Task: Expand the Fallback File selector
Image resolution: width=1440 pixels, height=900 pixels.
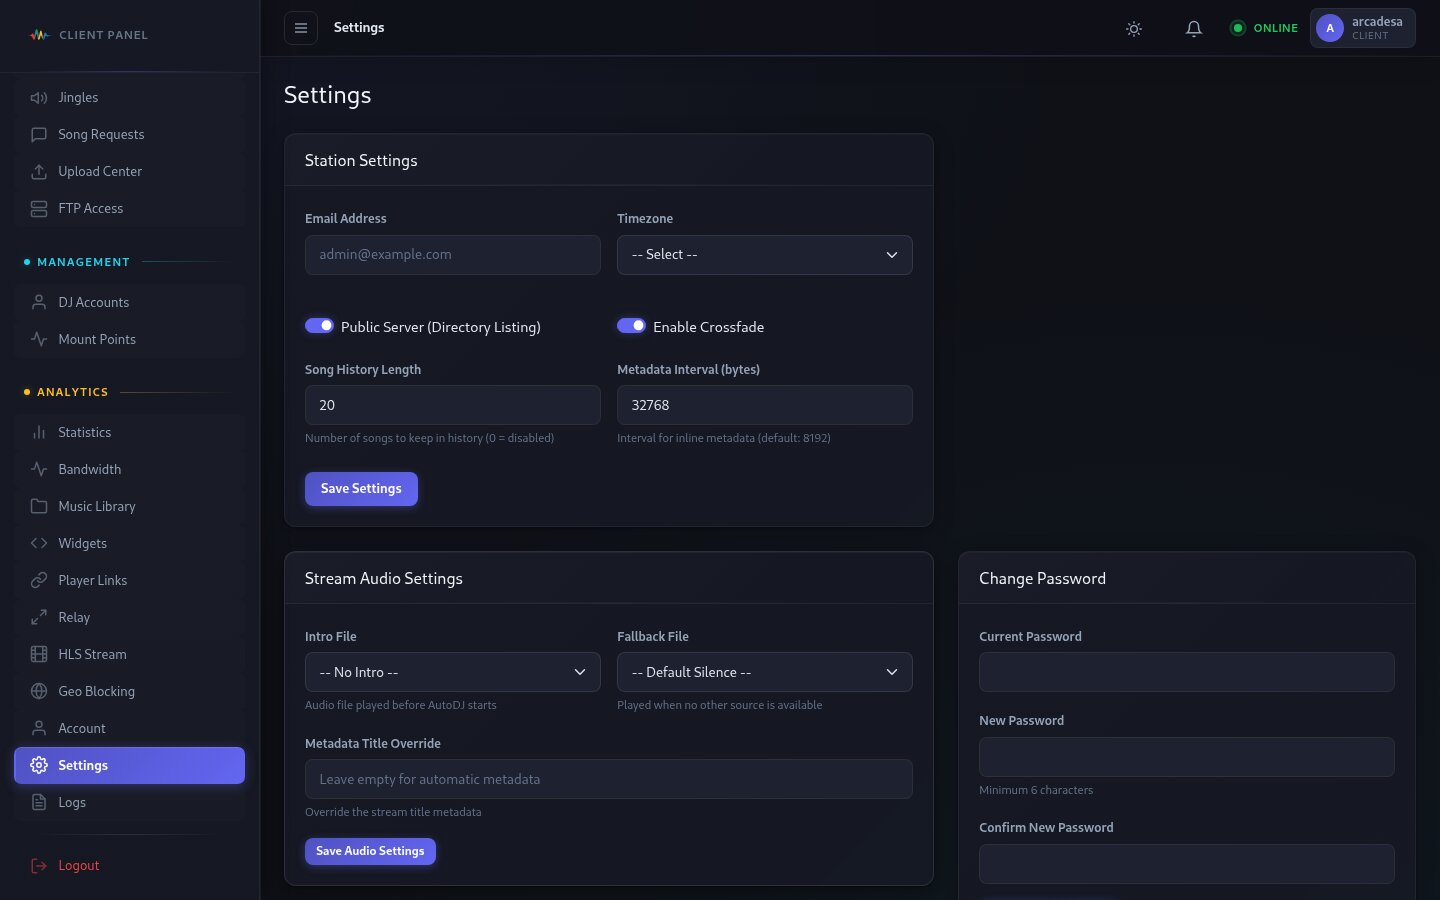Action: [x=765, y=672]
